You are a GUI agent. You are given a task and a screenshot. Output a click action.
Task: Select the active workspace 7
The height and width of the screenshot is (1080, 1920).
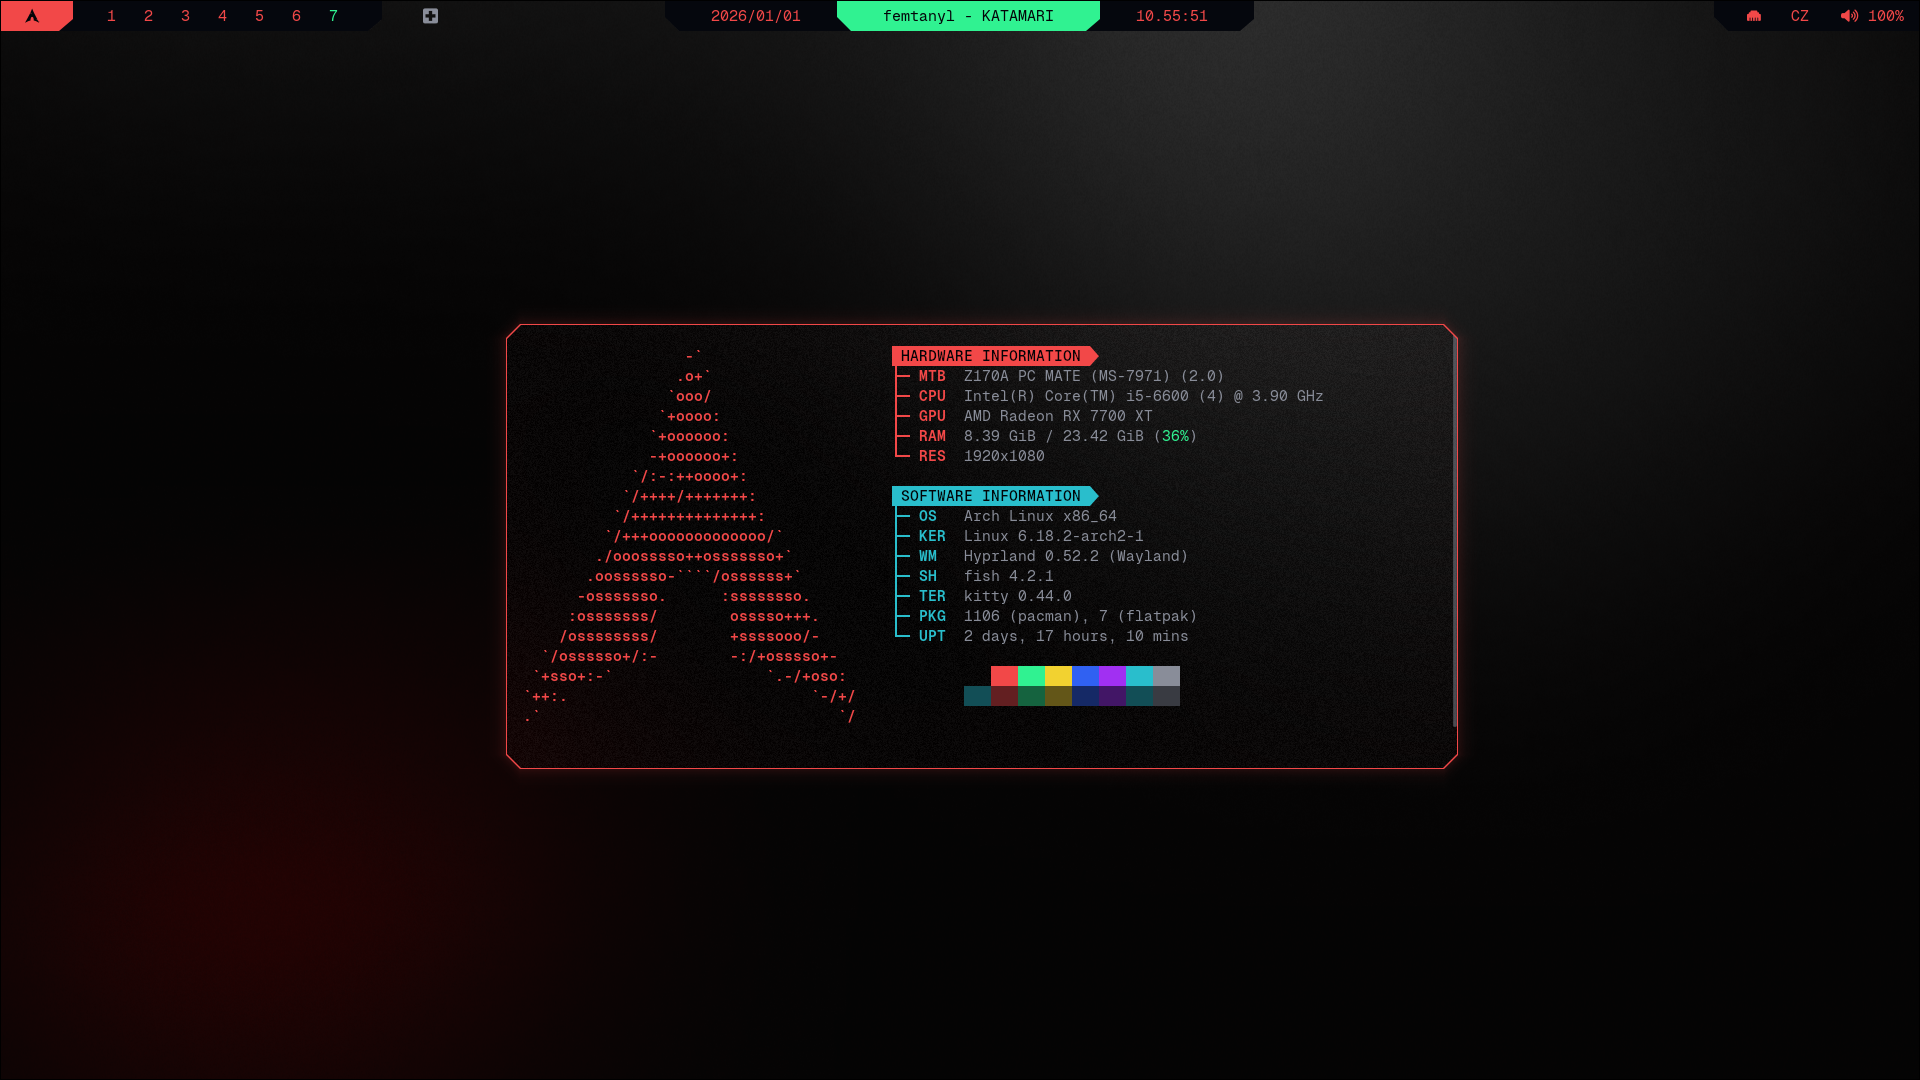pos(333,16)
